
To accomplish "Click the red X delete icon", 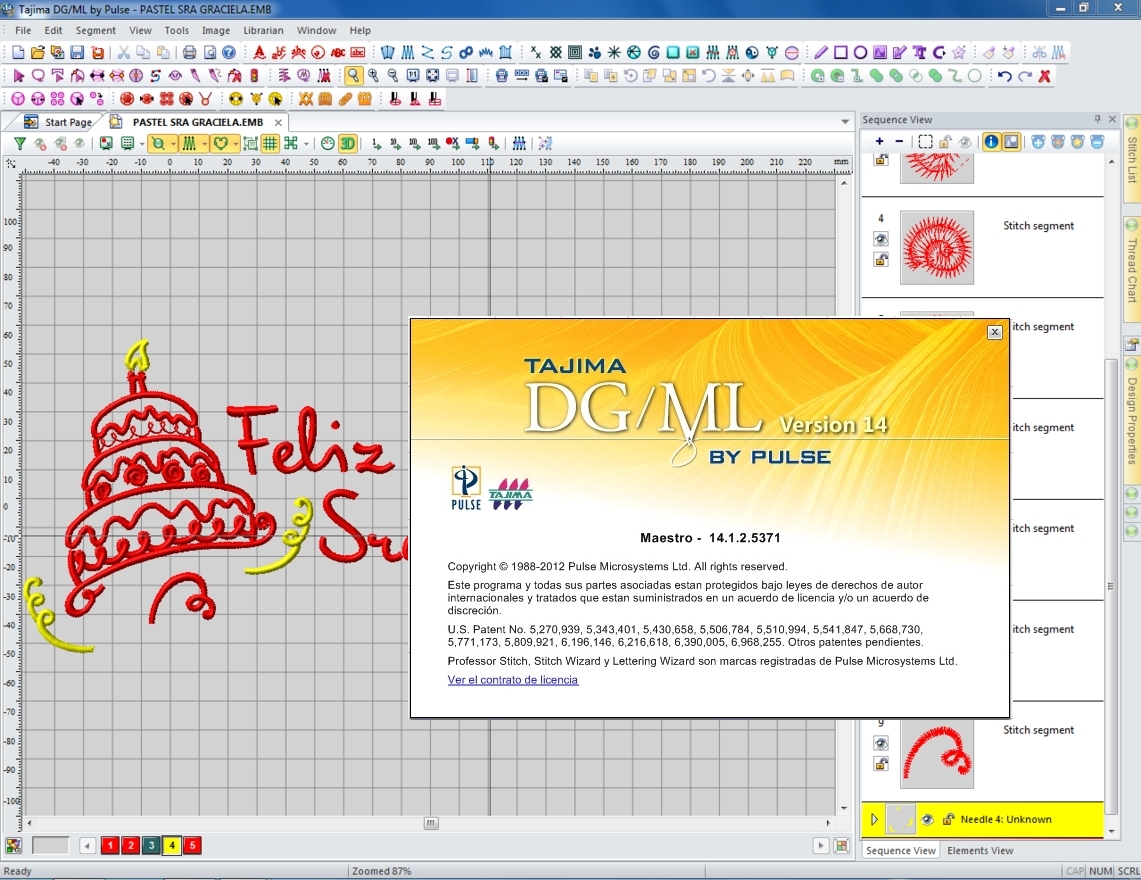I will coord(1044,76).
